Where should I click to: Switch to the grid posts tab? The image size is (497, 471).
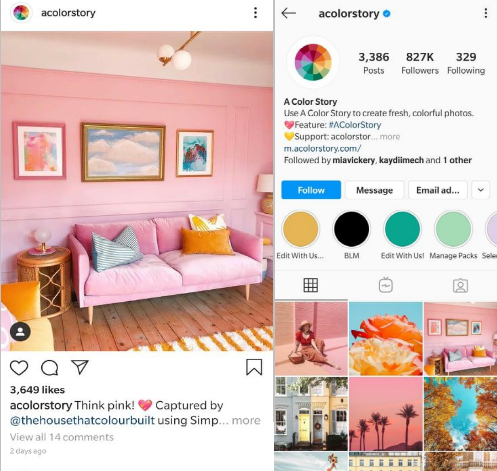click(x=311, y=285)
